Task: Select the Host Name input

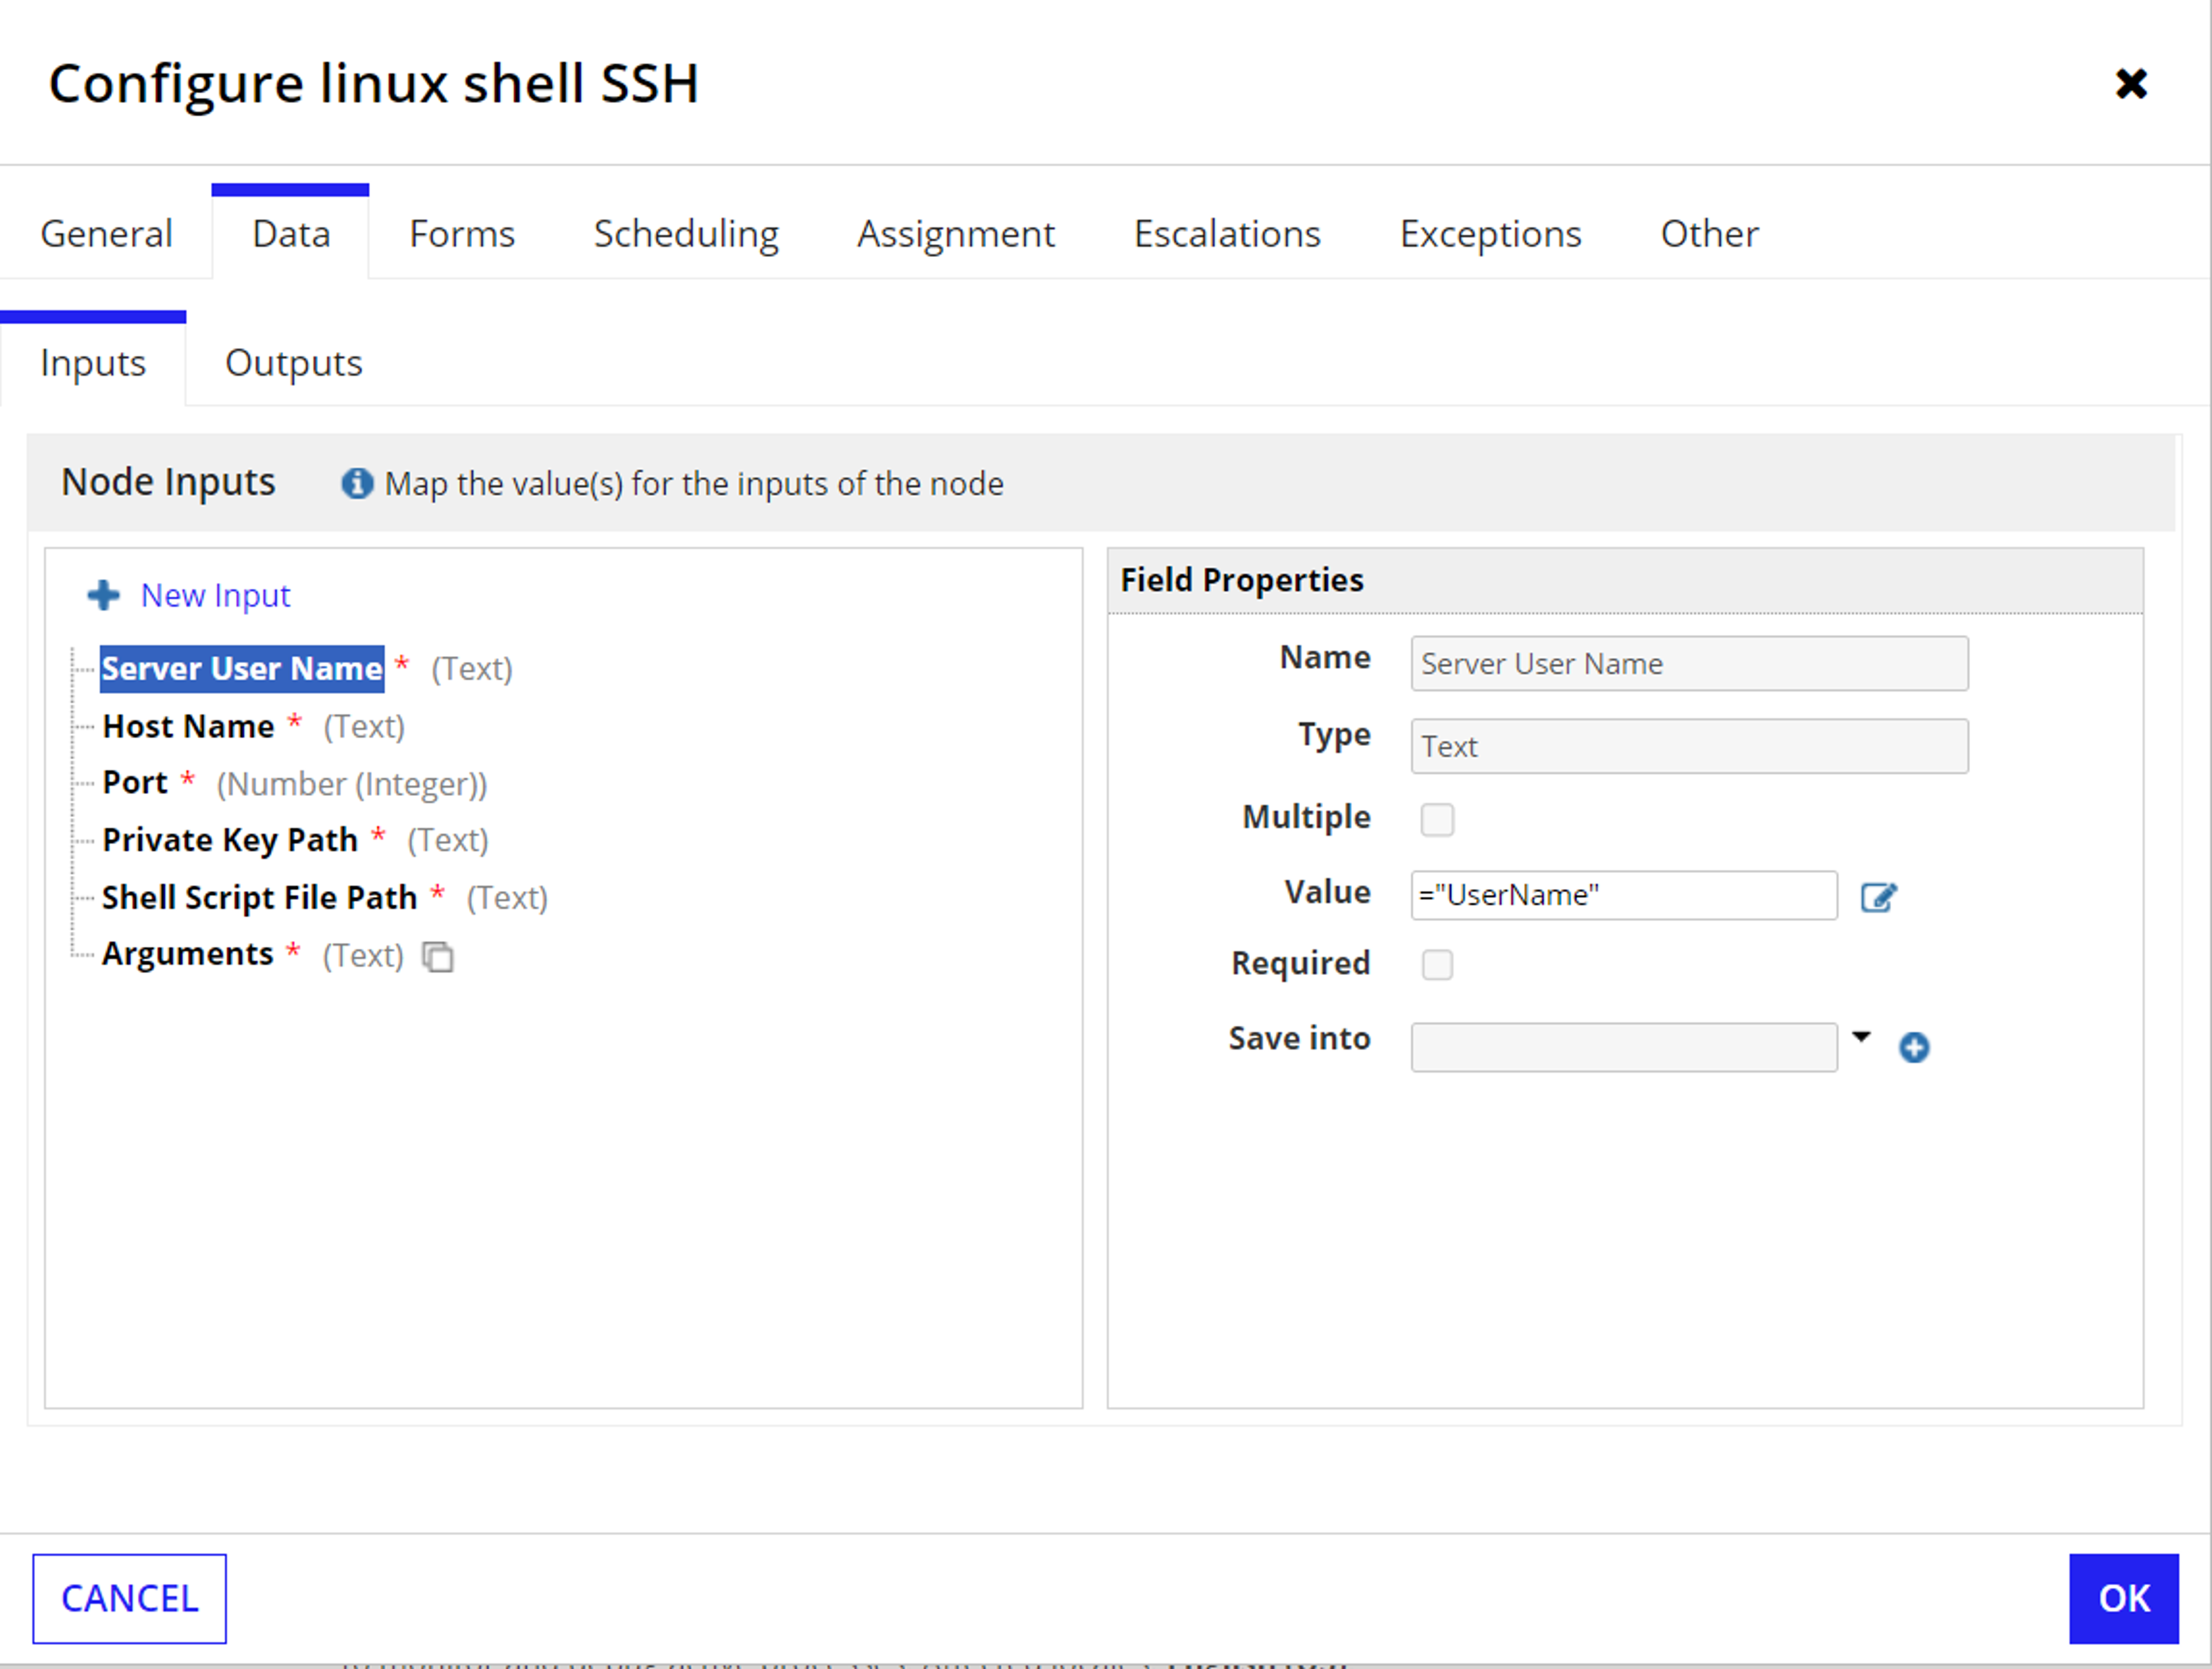Action: pyautogui.click(x=188, y=726)
